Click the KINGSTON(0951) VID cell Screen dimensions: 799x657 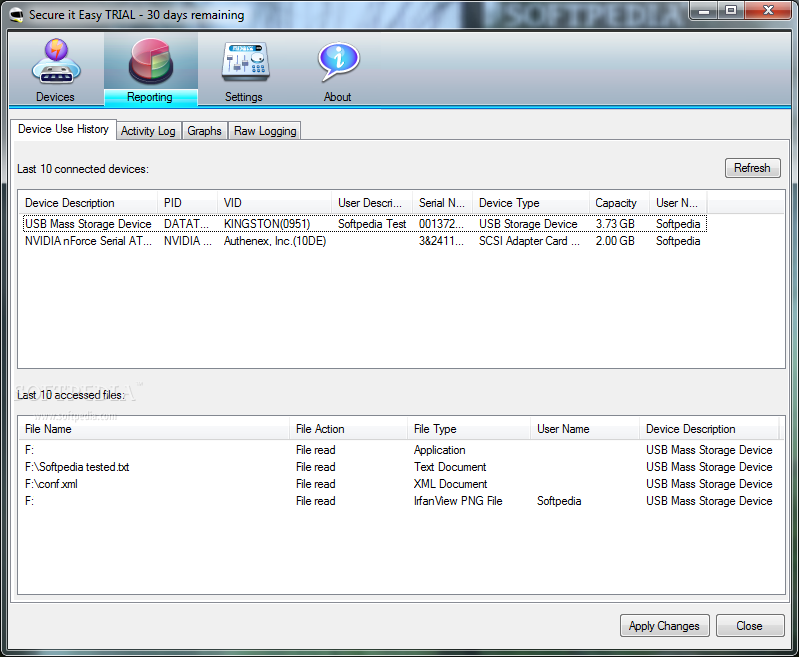[267, 224]
